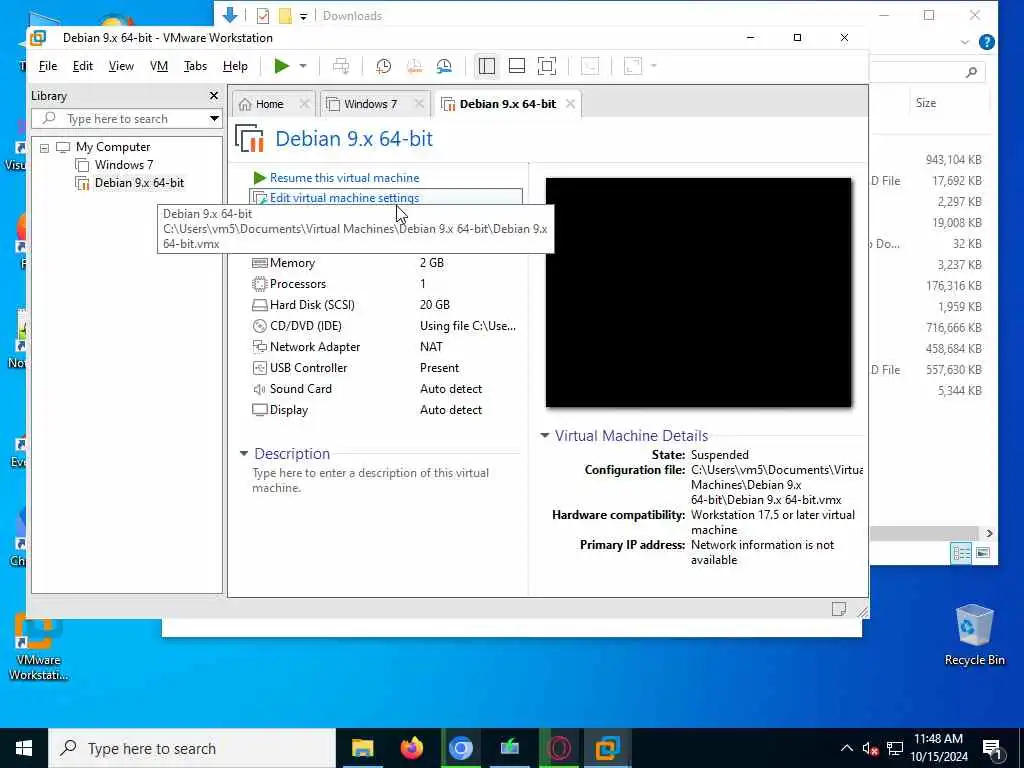This screenshot has height=768, width=1024.
Task: Click the Sound Card device row
Action: coord(385,389)
